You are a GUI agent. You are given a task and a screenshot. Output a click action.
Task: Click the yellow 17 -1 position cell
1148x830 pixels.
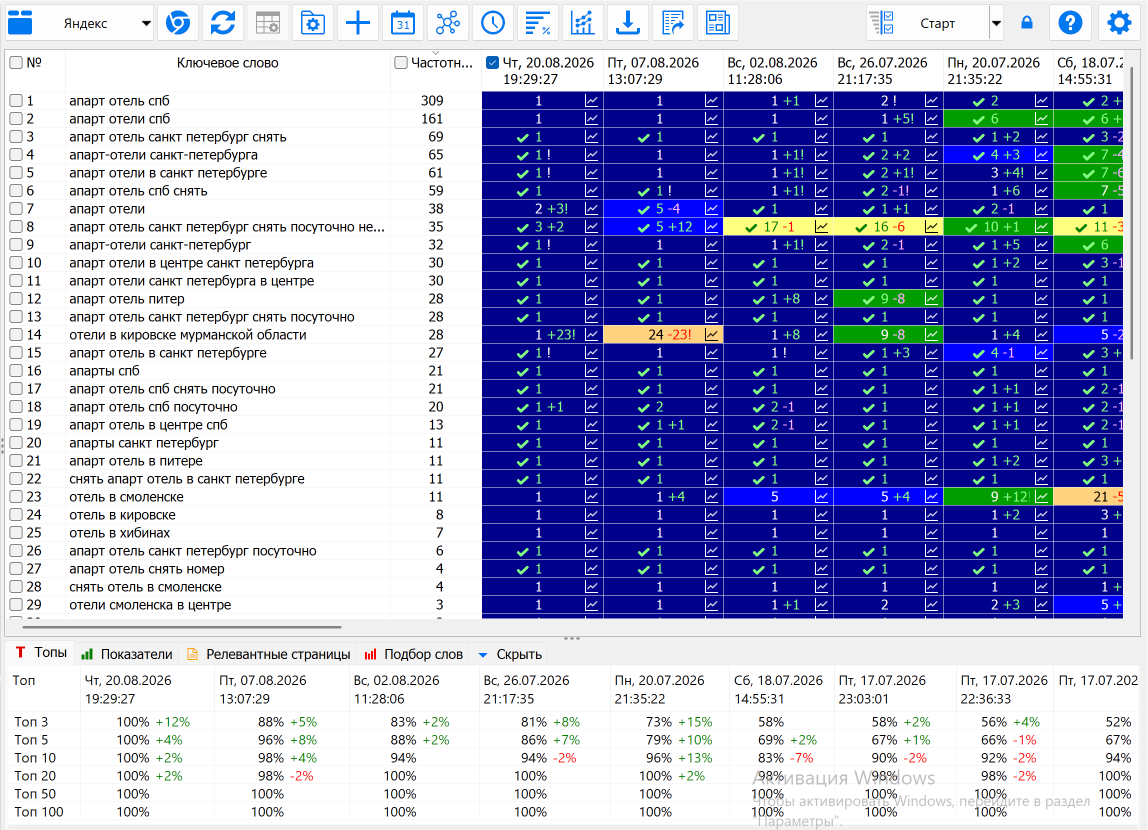point(778,227)
